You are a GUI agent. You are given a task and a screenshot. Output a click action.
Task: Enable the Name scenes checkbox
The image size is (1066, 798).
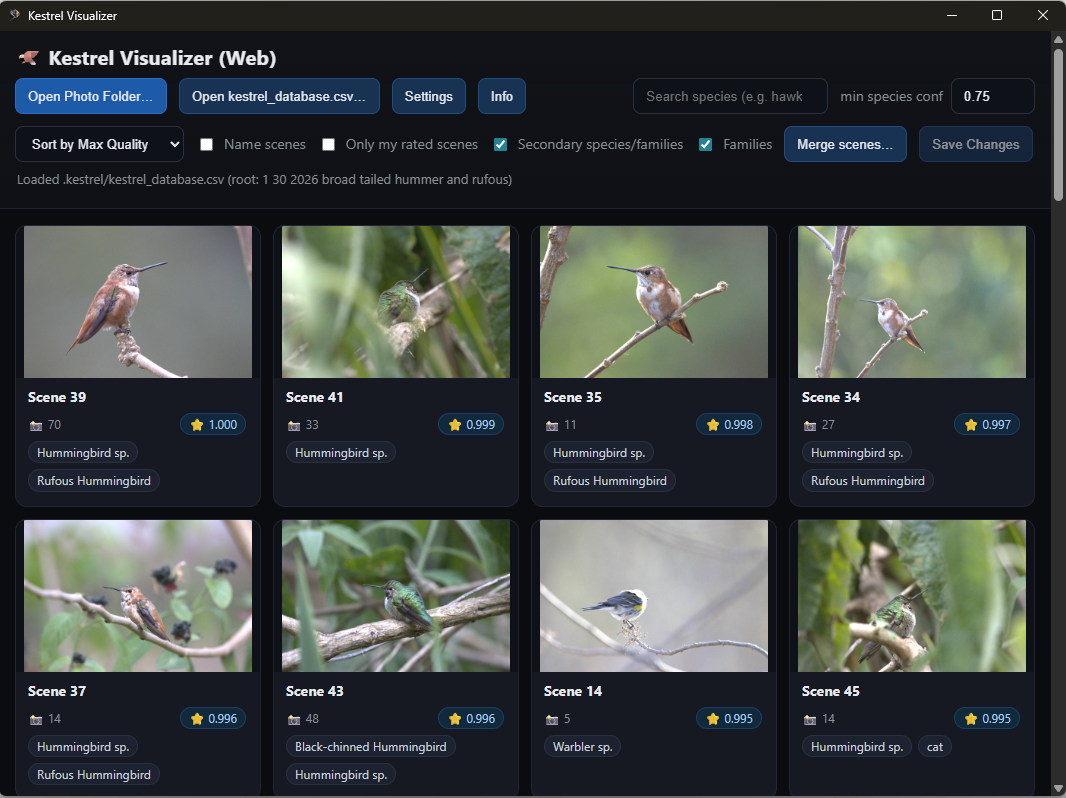206,144
